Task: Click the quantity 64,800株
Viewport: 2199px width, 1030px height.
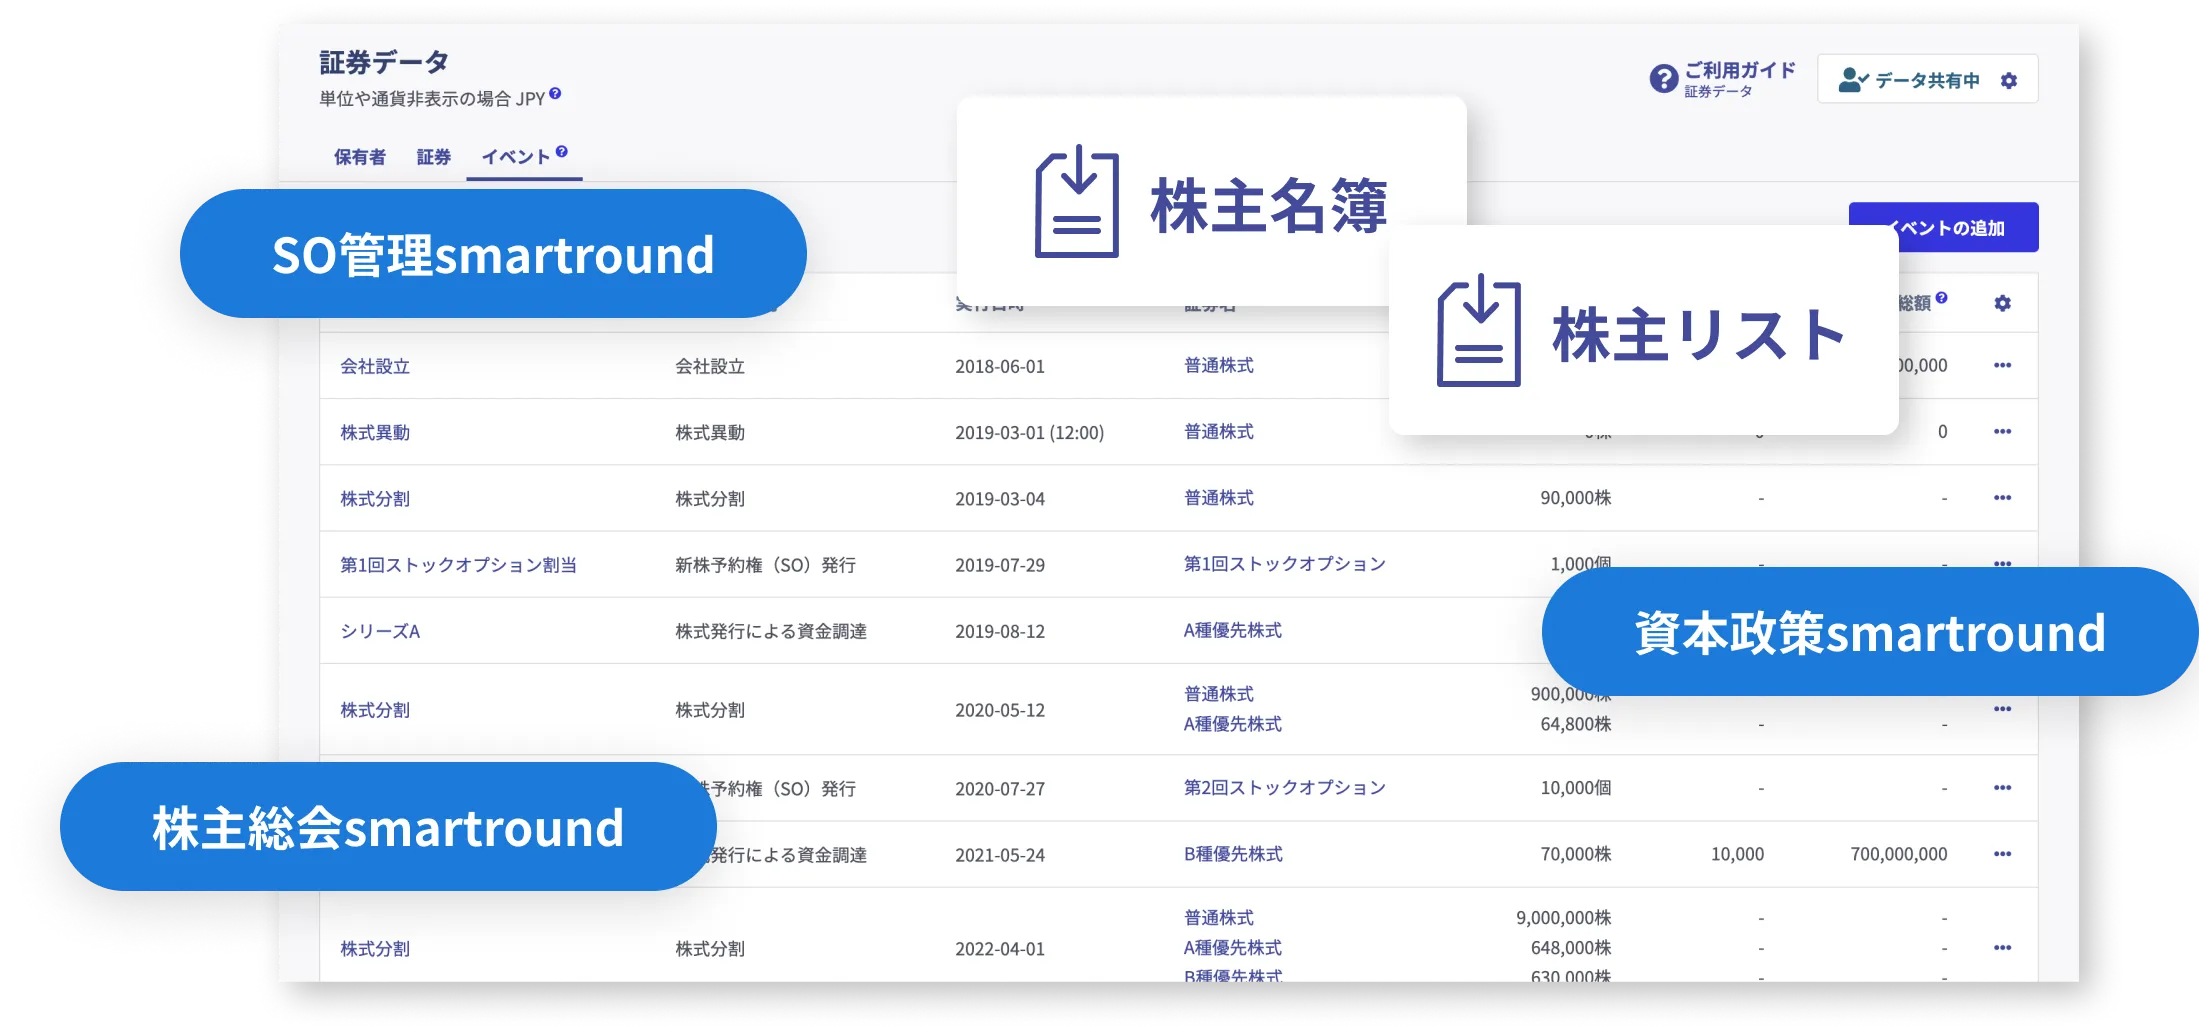Action: coord(1576,724)
